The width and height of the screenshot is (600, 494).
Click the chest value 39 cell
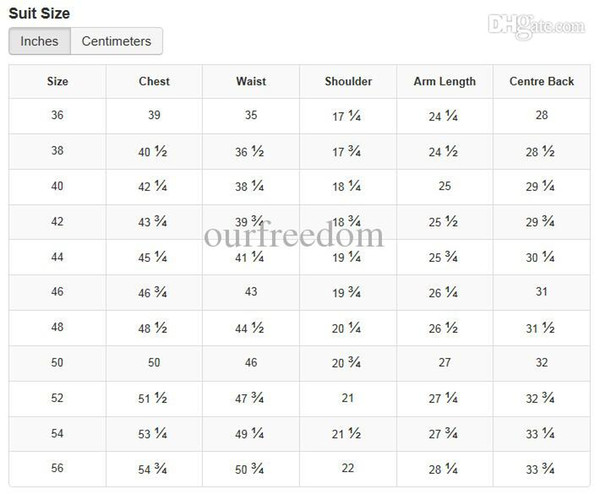click(154, 115)
